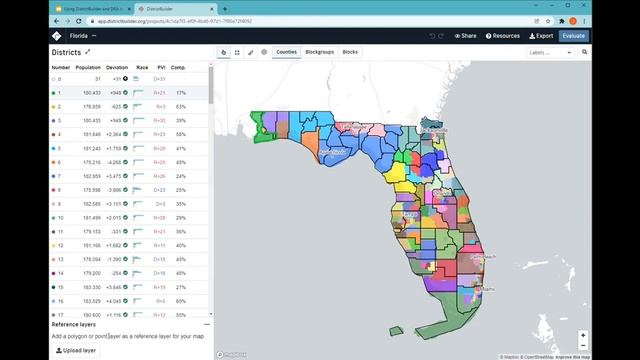Viewport: 640px width, 360px height.
Task: Open map settings gear icon
Action: [x=264, y=52]
